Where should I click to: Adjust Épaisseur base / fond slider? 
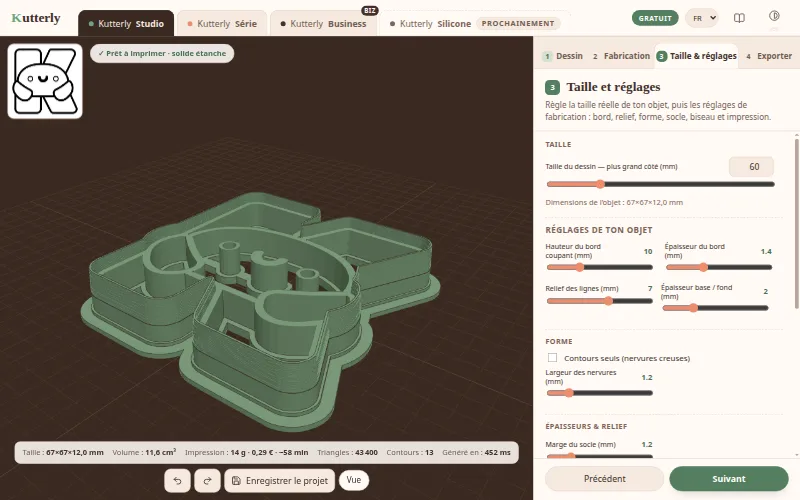(x=715, y=308)
